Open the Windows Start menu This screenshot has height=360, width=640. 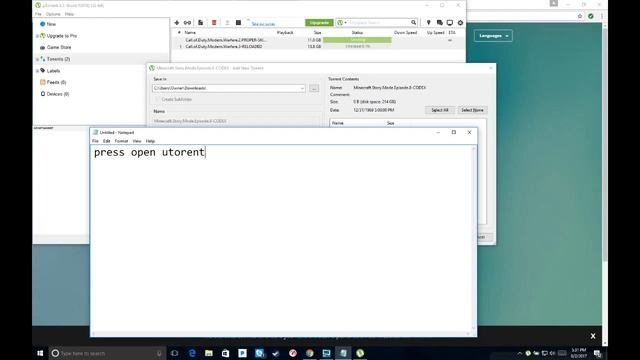[40, 353]
